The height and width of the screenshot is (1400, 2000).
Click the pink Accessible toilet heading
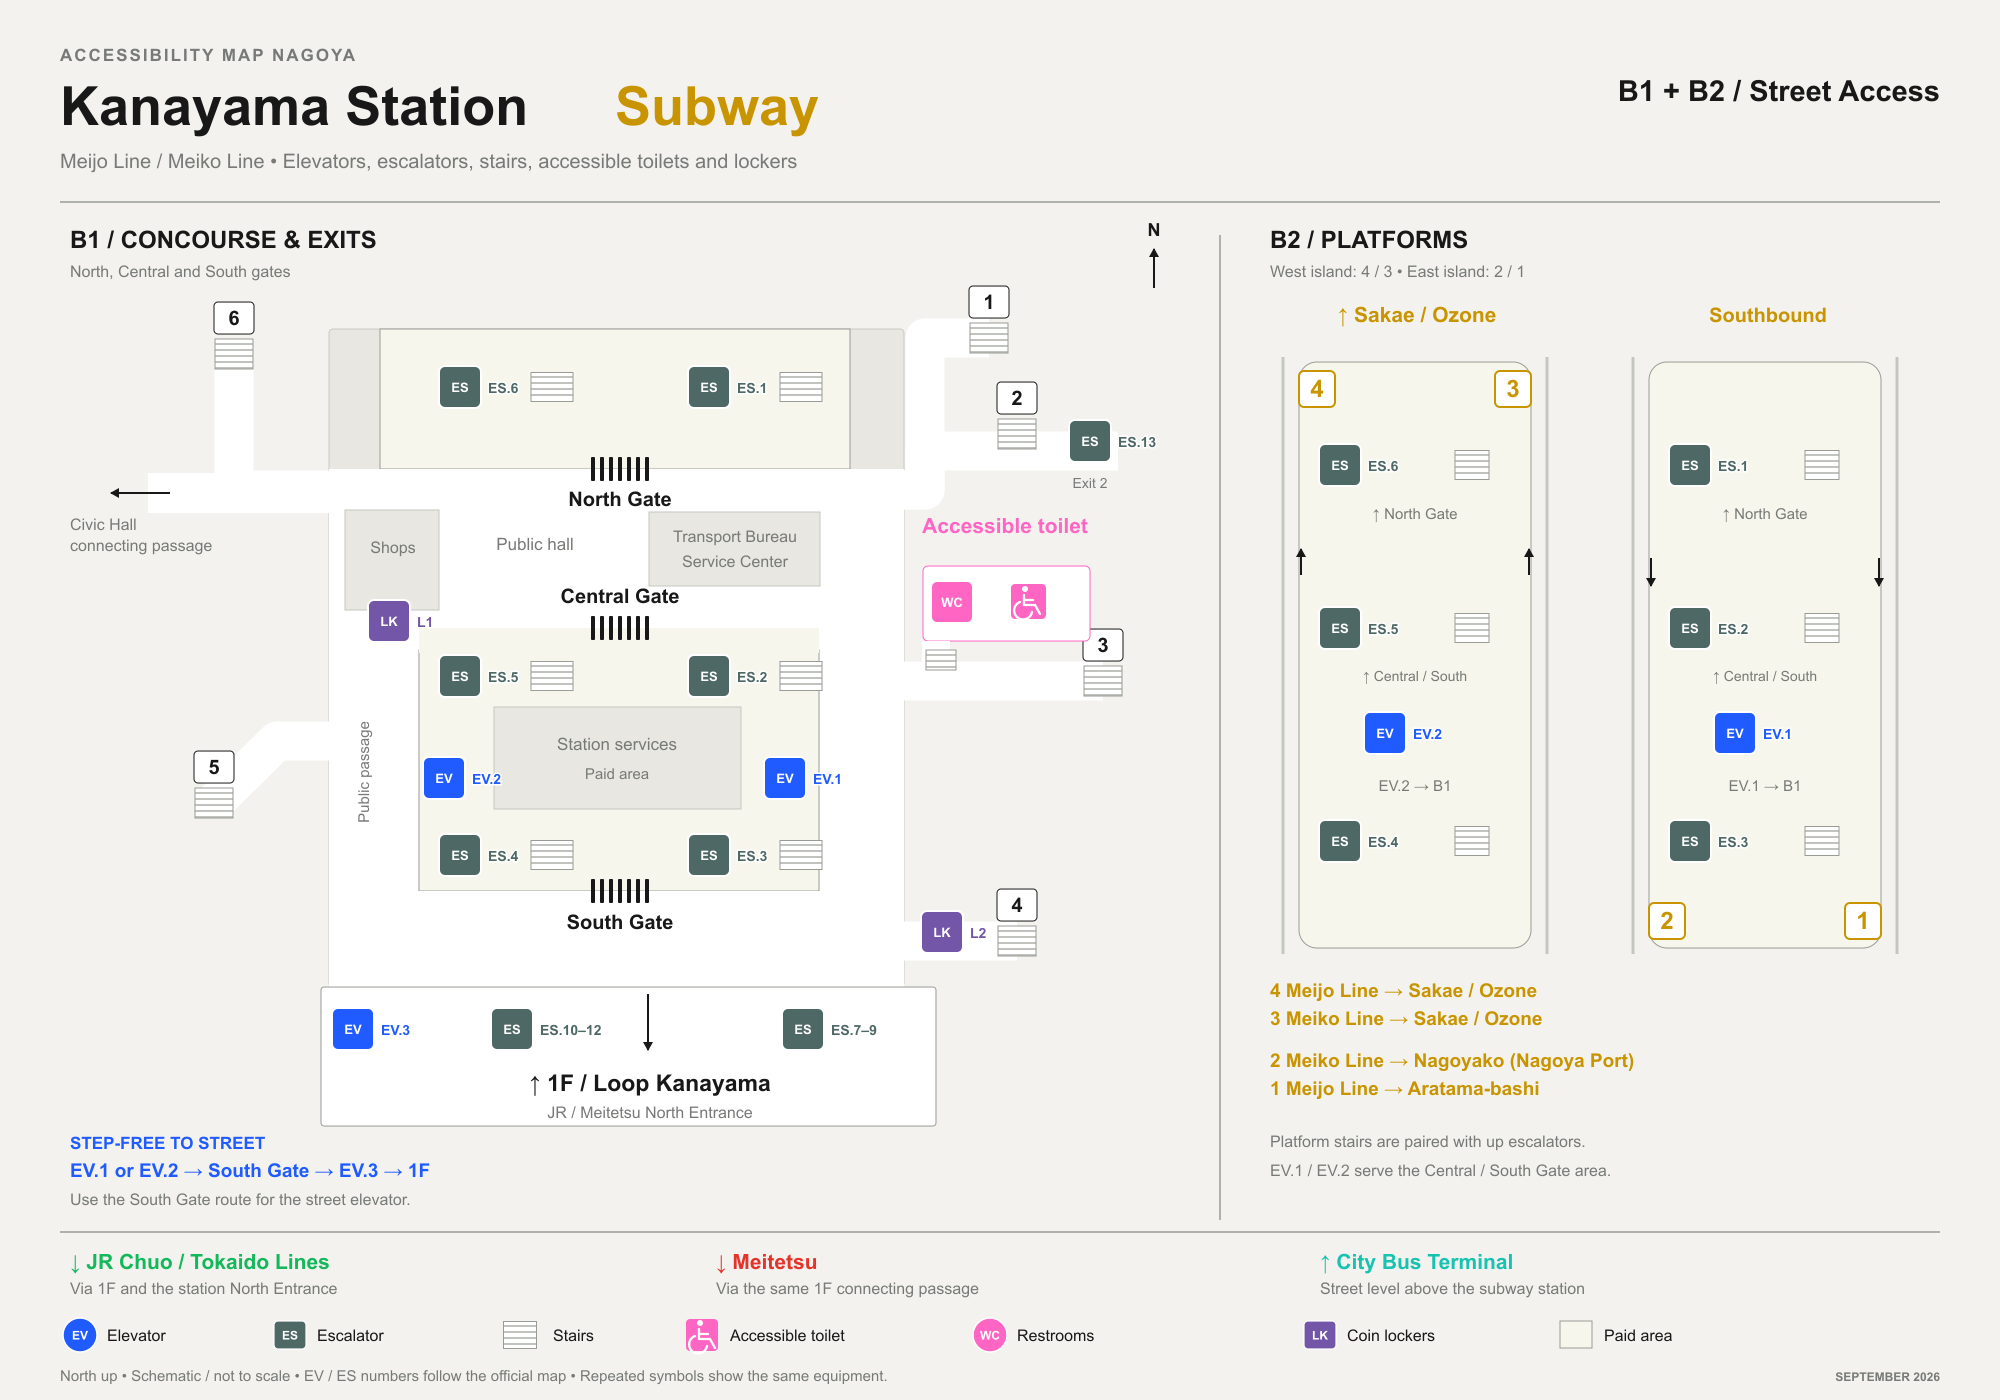pos(1005,526)
